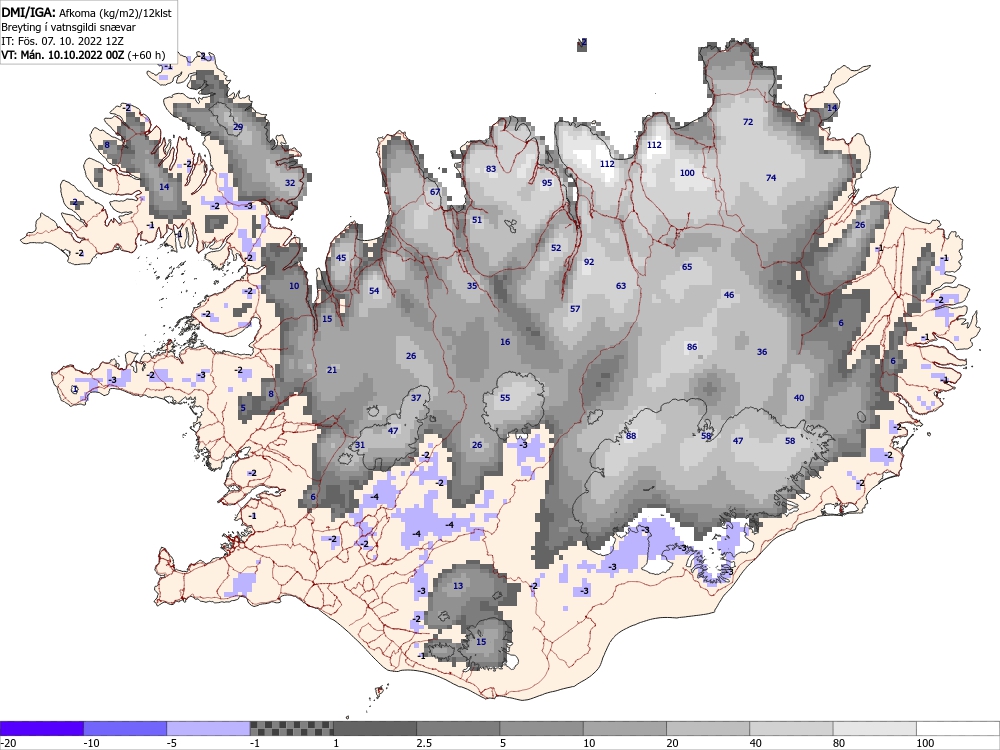
Task: Click the darkest gray 1 to 2.5 legend swatch
Action: point(375,728)
